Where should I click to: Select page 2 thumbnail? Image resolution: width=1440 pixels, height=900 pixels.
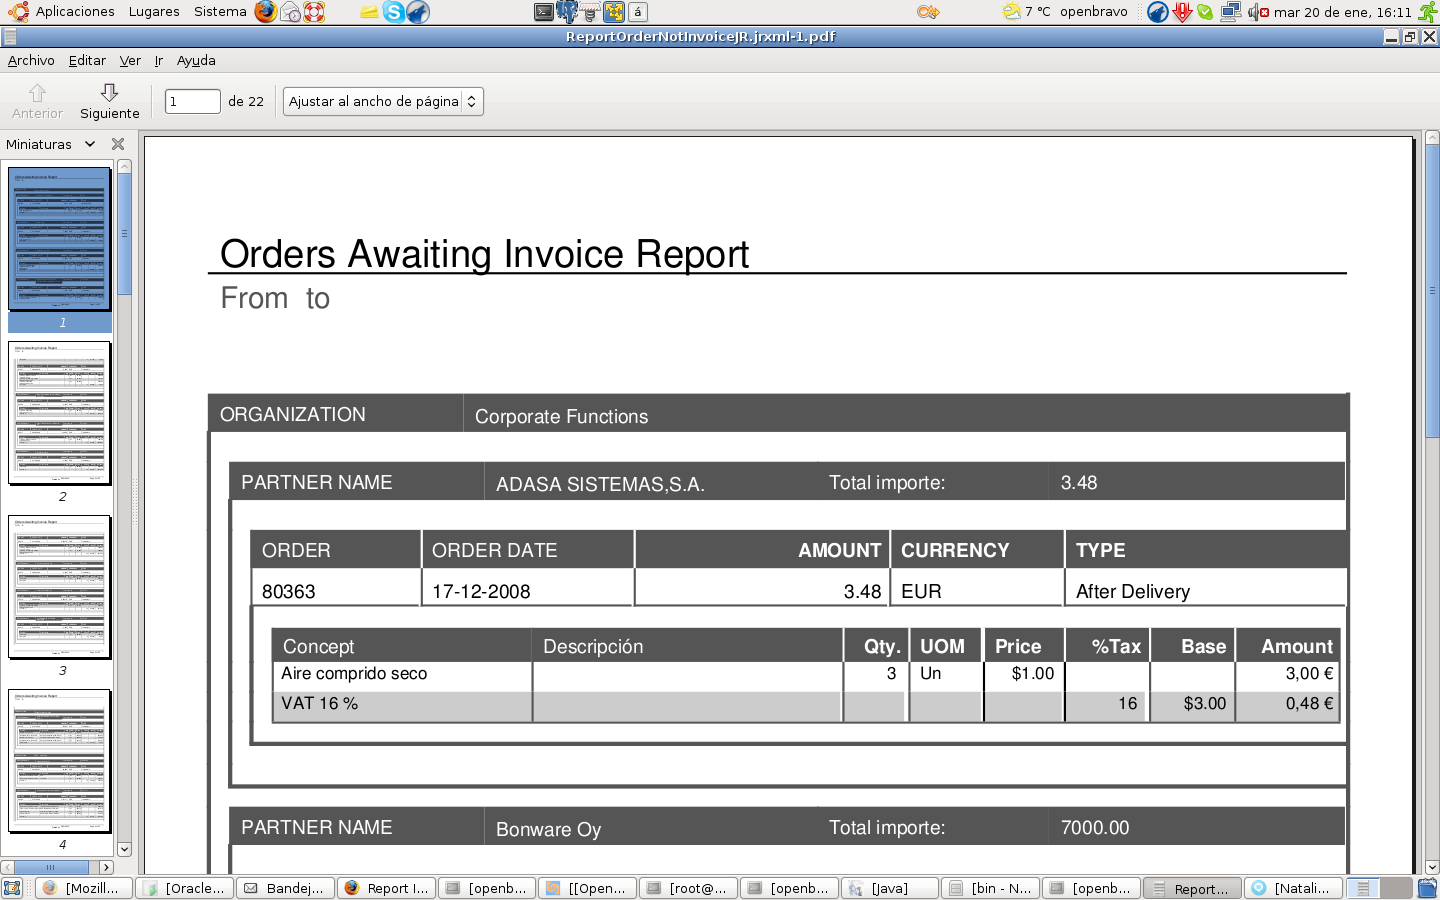[x=60, y=413]
